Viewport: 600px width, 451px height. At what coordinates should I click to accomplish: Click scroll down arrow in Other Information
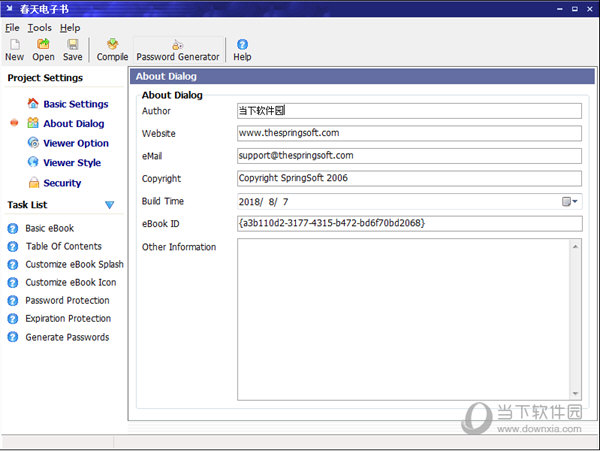point(575,393)
